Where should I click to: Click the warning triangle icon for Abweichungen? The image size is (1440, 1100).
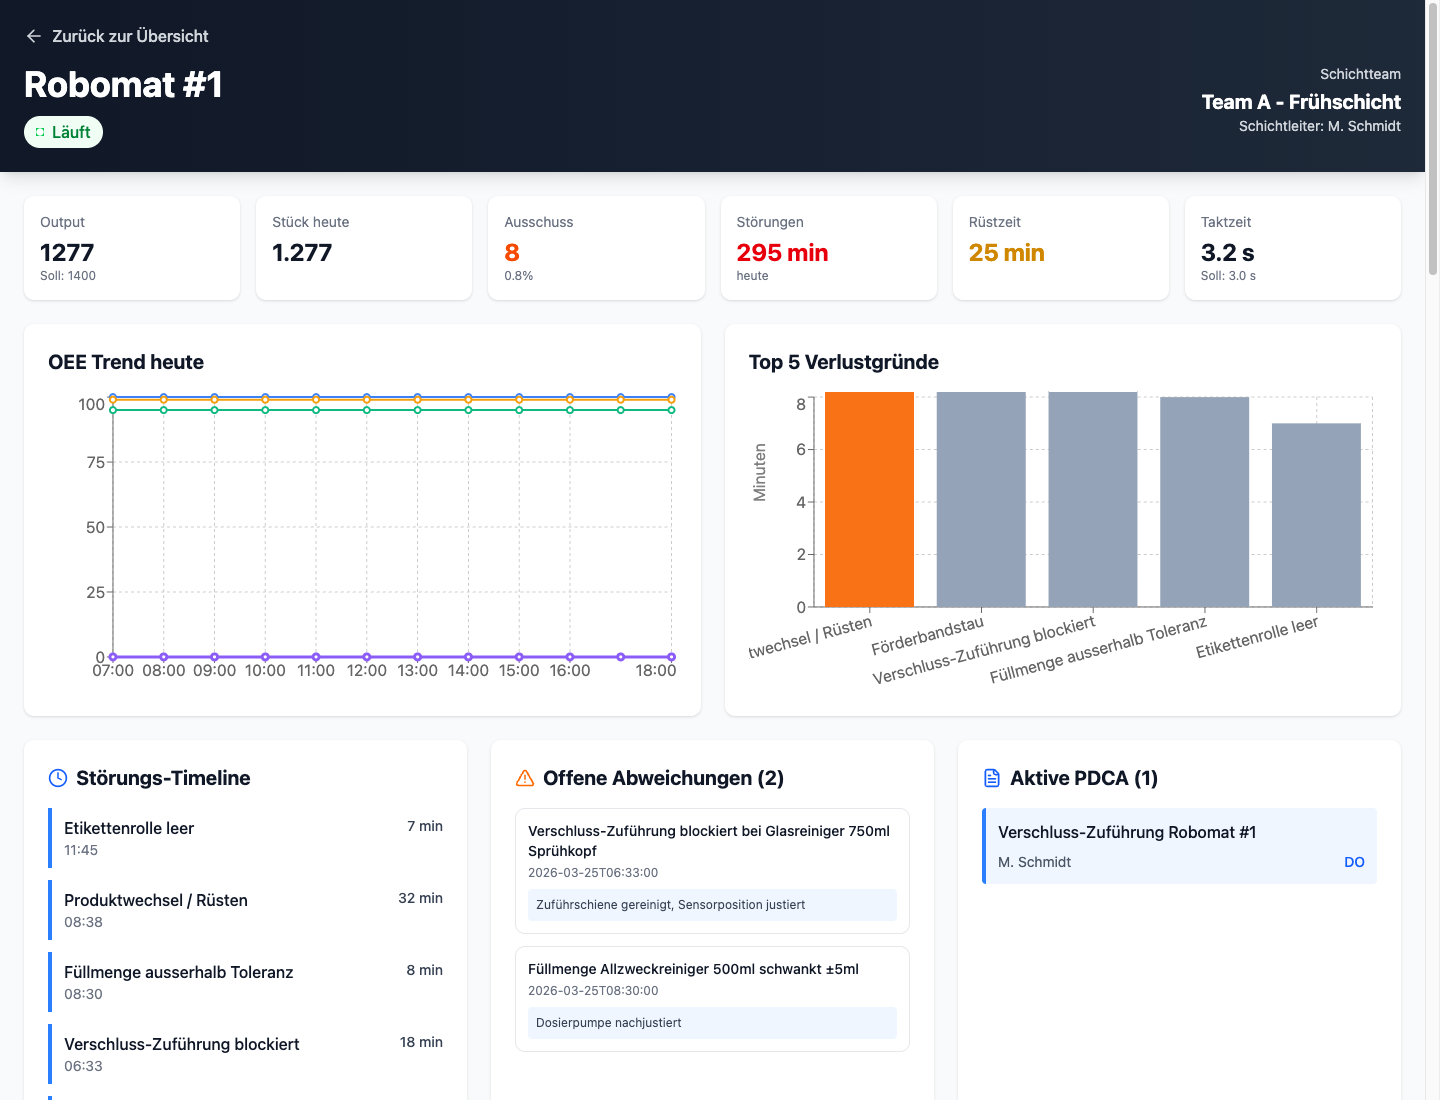click(x=525, y=778)
